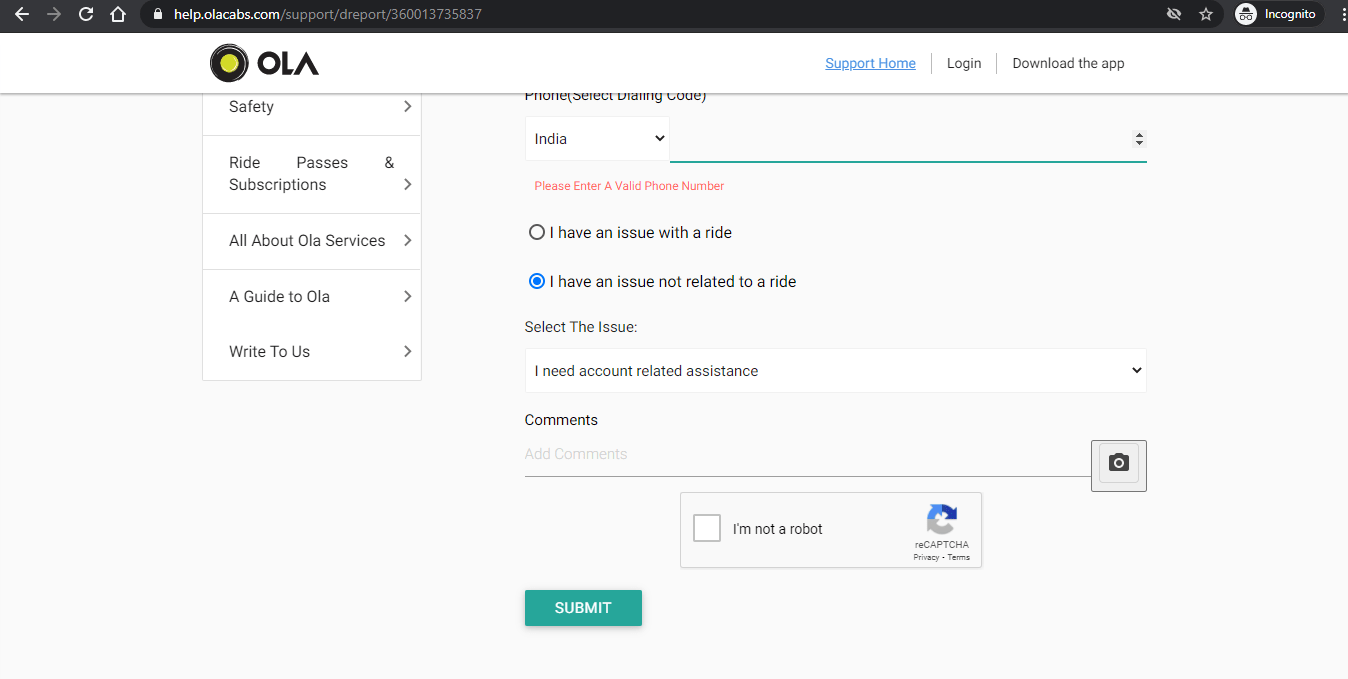Screen dimensions: 1348x679
Task: Select 'I have an issue with a ride'
Action: tap(537, 231)
